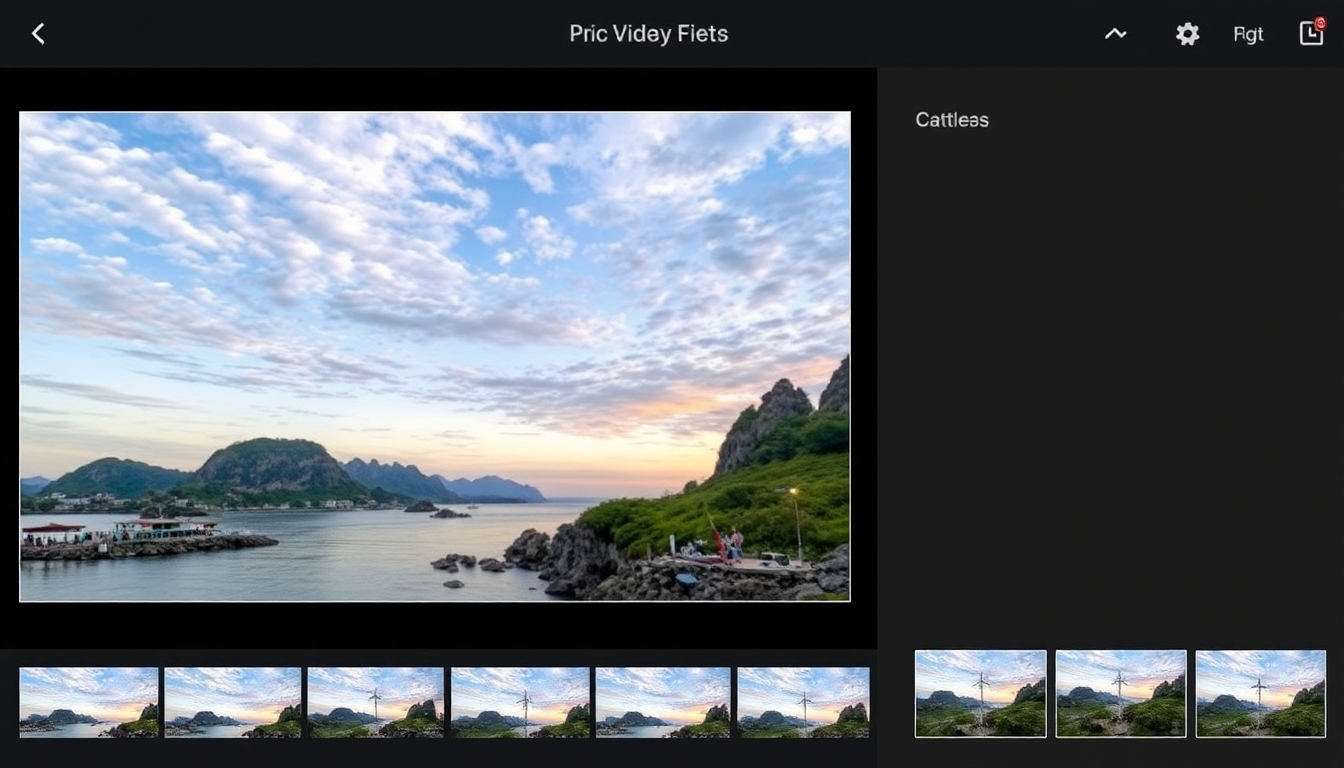Viewport: 1344px width, 768px height.
Task: Click the lit street lamp in preview
Action: pos(795,522)
